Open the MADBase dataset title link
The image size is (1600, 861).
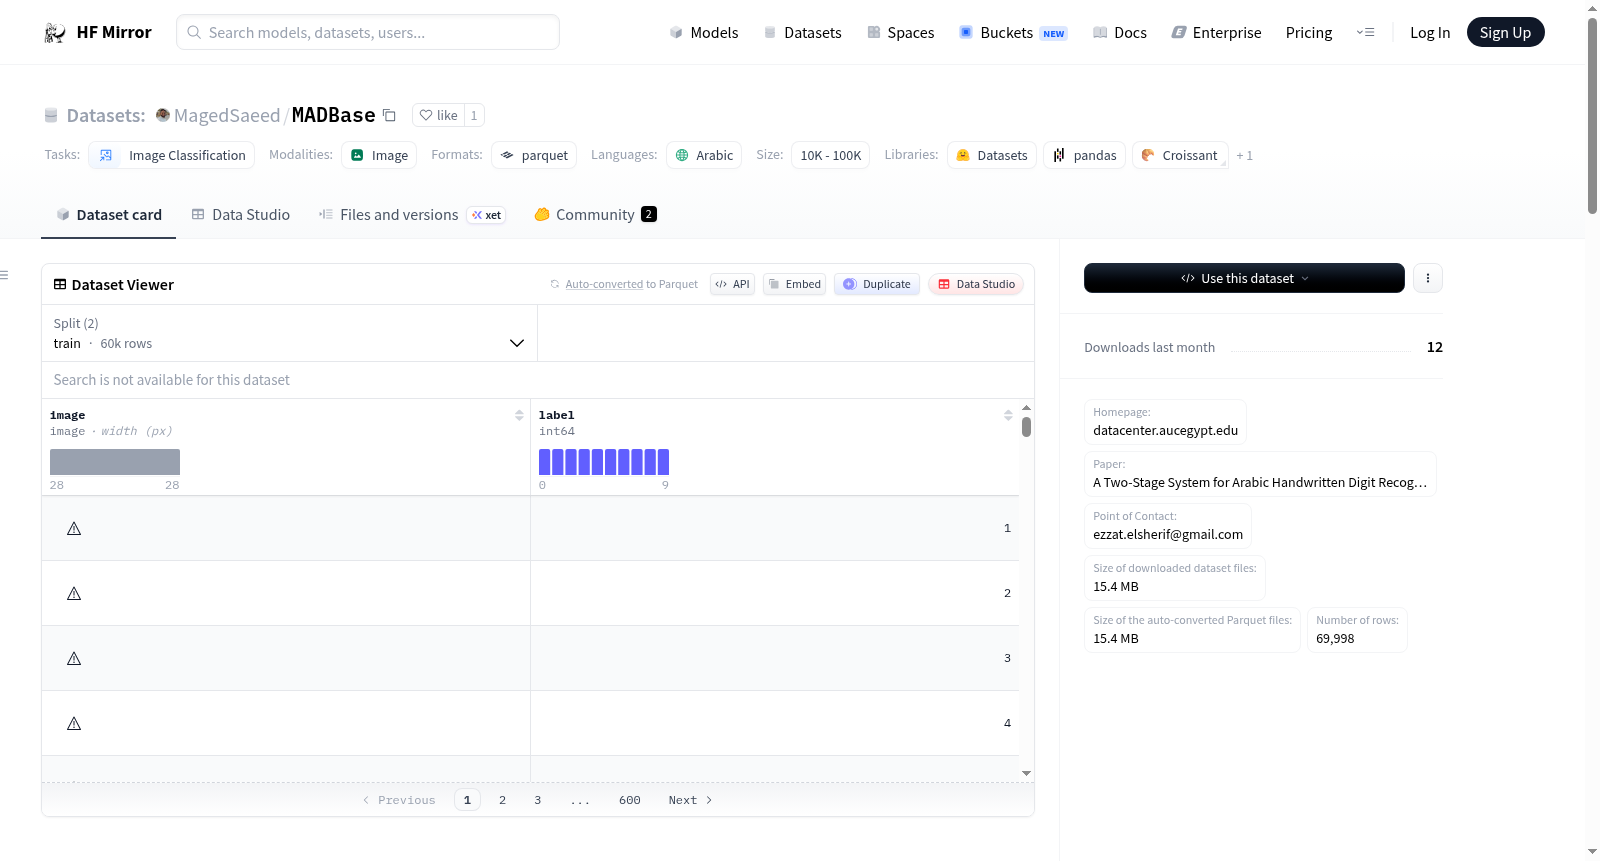pos(333,116)
